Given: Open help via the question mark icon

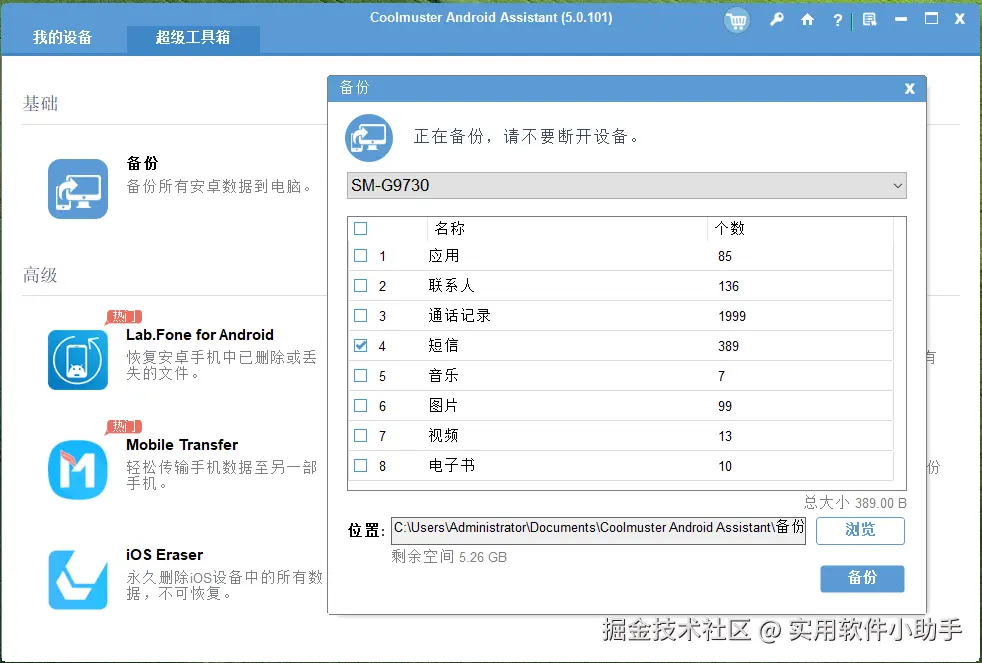Looking at the screenshot, I should coord(837,19).
